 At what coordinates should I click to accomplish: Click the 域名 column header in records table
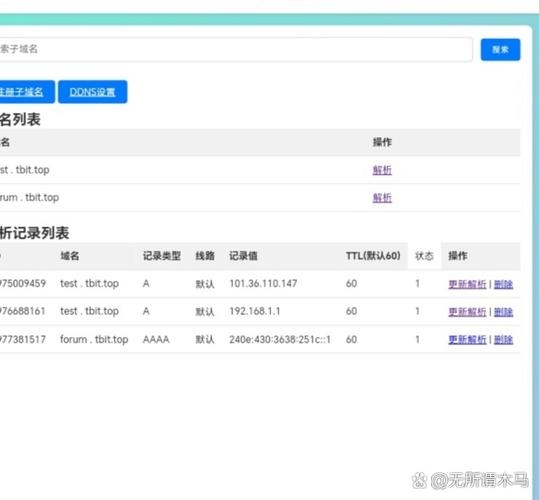tap(70, 256)
